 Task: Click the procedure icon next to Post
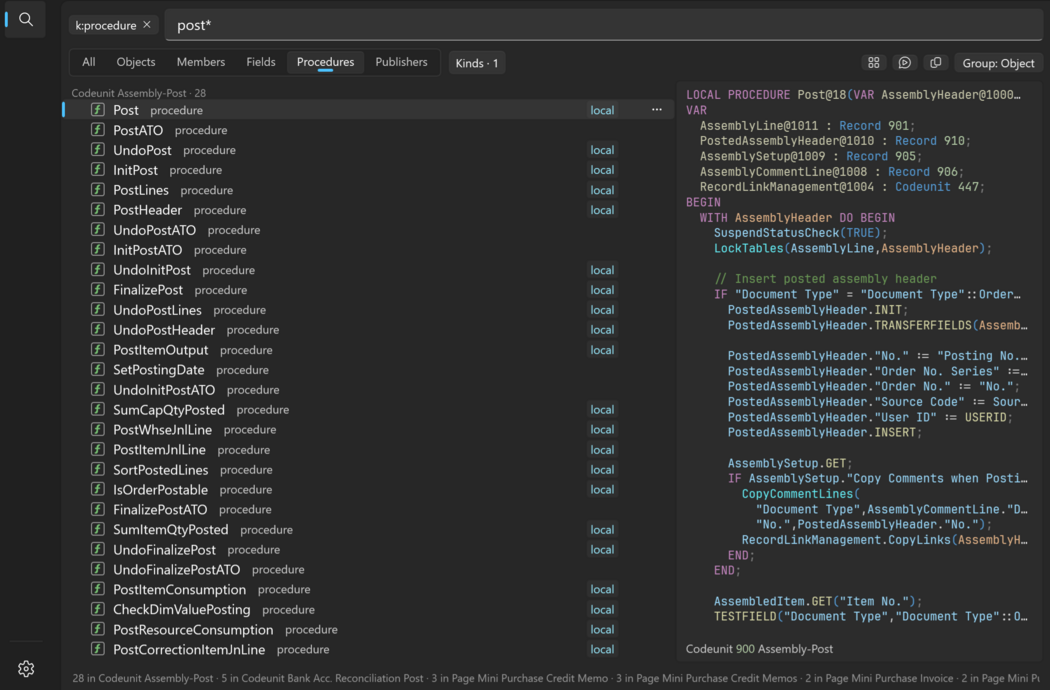coord(98,110)
